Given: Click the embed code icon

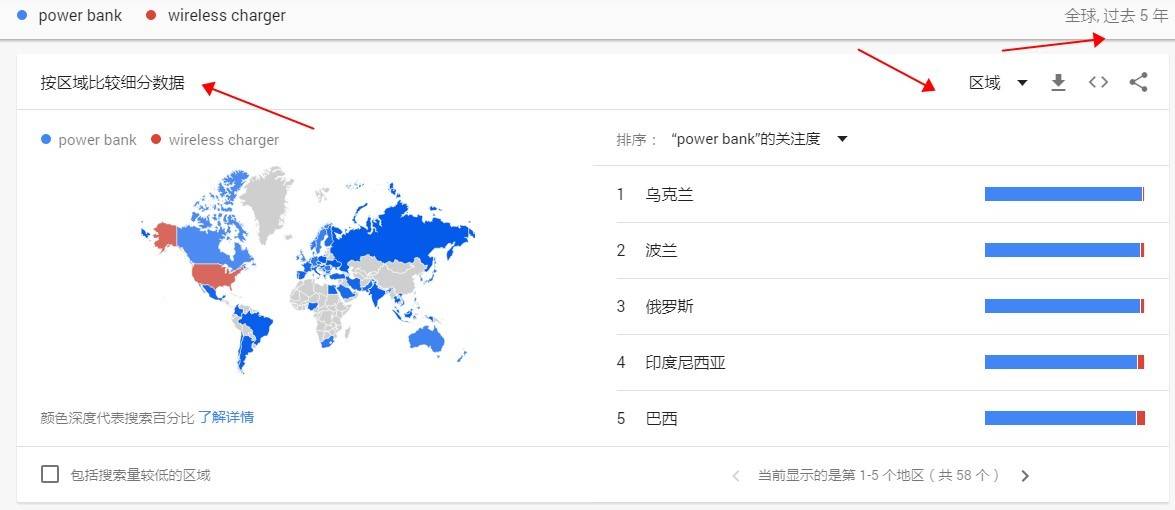Looking at the screenshot, I should pos(1098,83).
